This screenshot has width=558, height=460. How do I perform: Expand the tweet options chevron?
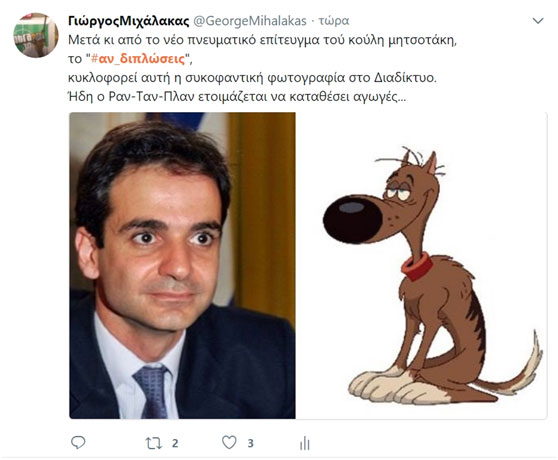coord(538,21)
